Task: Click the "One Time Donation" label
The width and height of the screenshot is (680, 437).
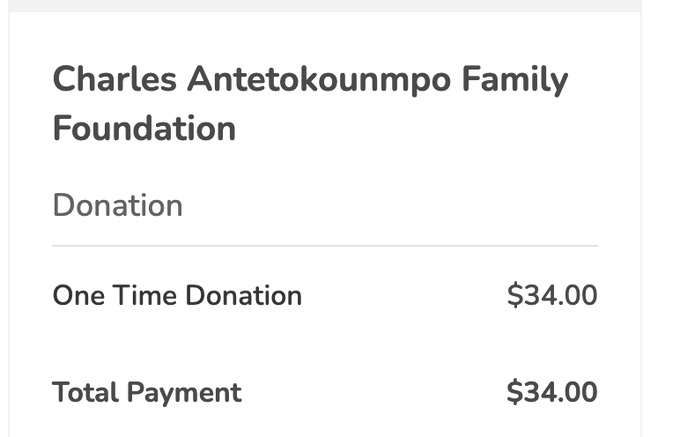Action: coord(177,295)
